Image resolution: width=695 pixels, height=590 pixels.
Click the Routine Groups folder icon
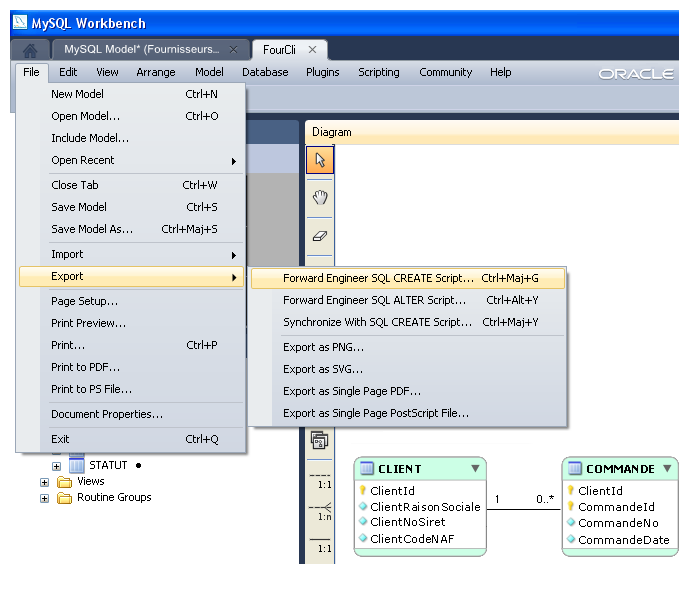65,497
